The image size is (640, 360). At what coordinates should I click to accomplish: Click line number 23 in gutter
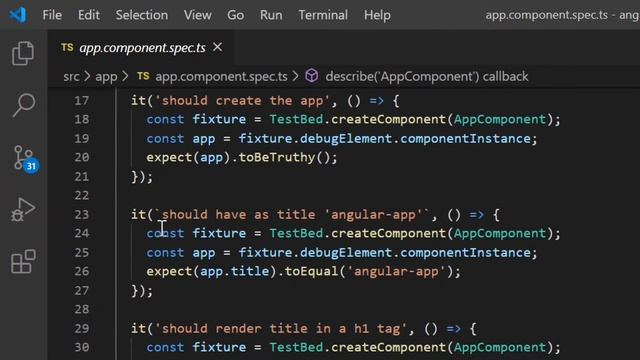82,214
